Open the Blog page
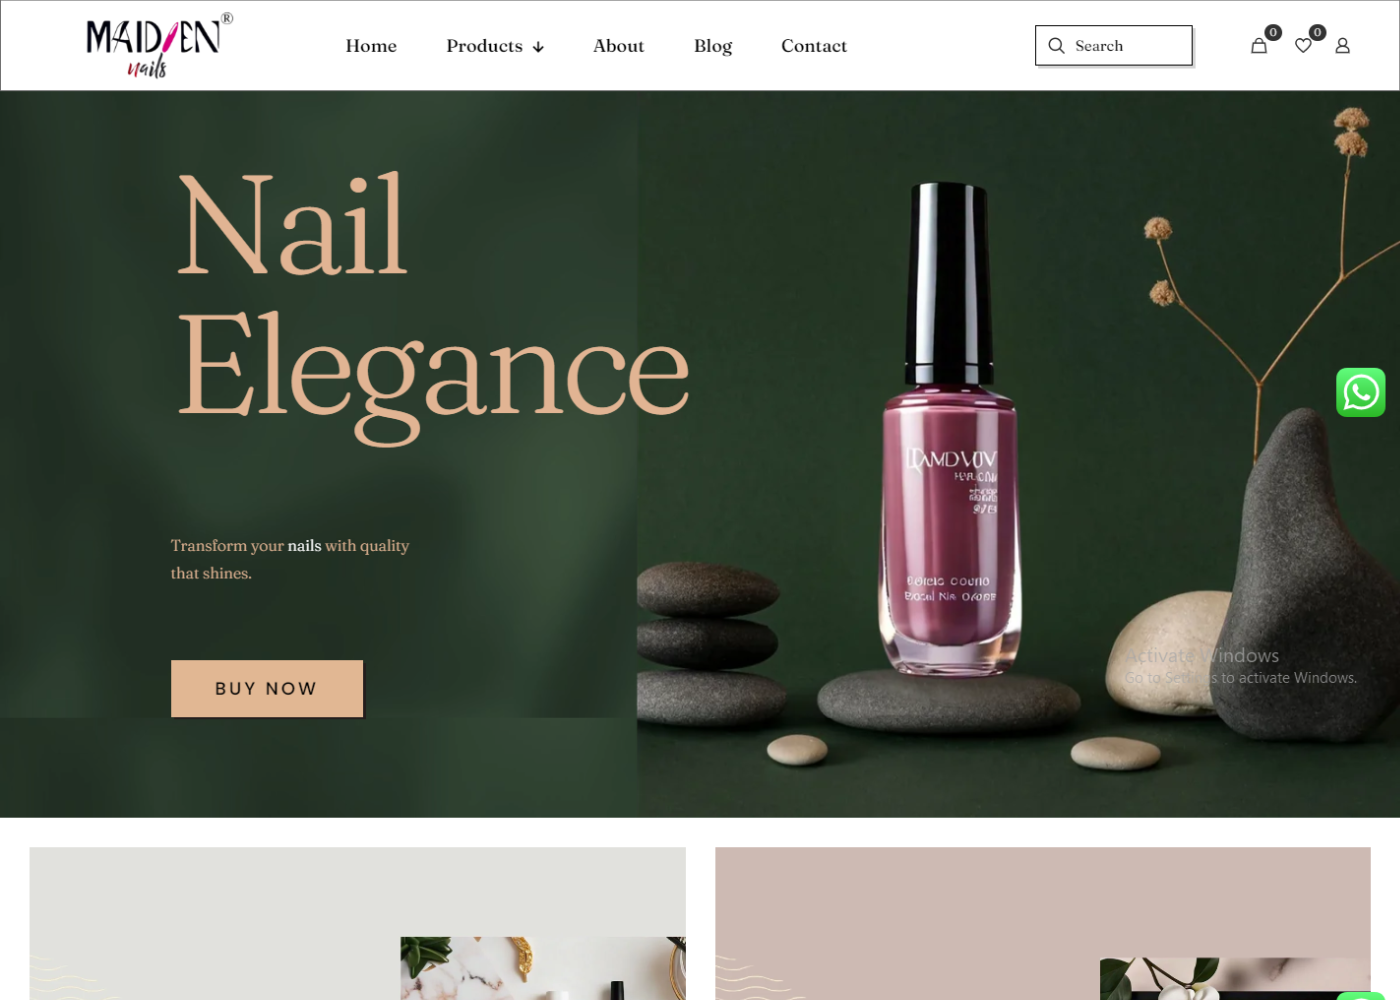 point(713,46)
